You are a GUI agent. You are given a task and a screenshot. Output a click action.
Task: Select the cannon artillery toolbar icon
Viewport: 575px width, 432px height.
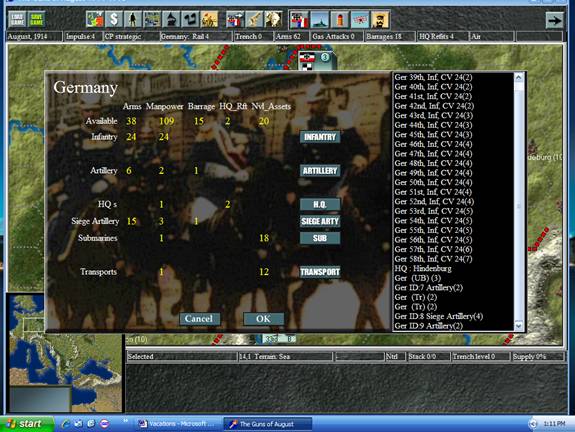point(254,19)
